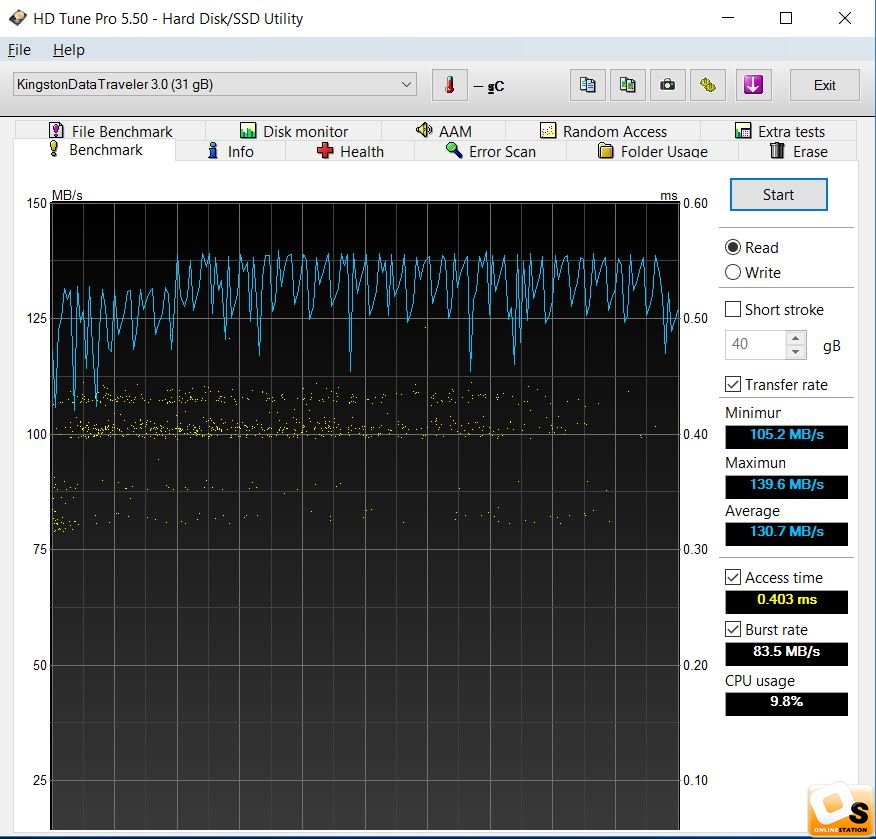Decrease short stroke size with down arrow

tap(796, 352)
